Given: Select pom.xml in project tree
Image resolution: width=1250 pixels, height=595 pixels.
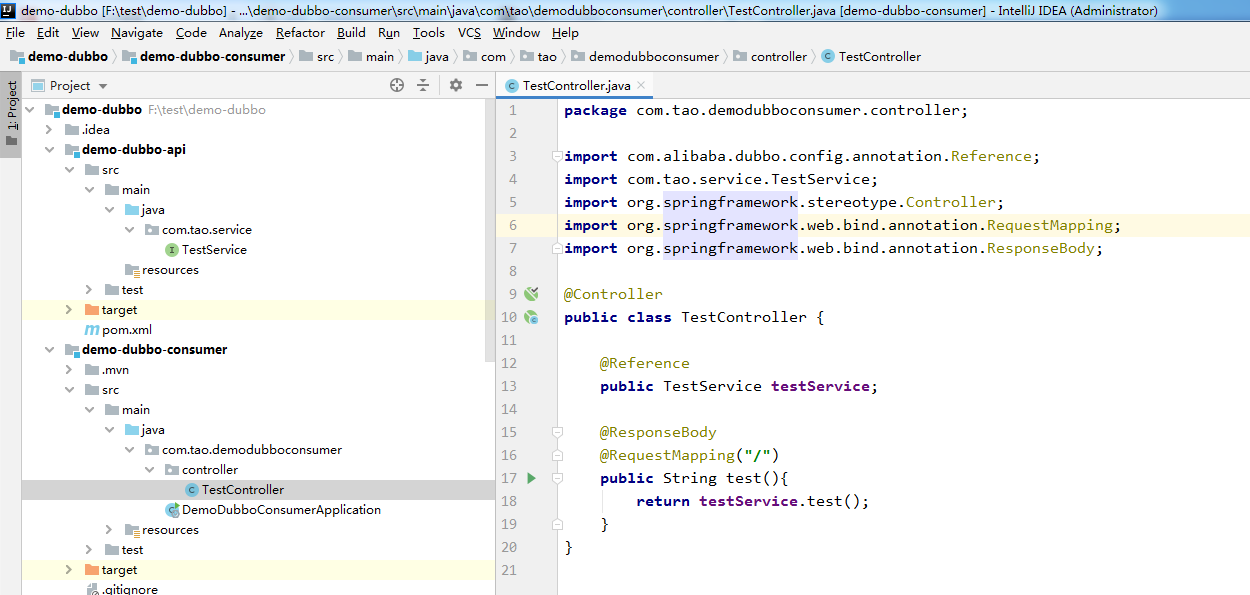Looking at the screenshot, I should (x=127, y=330).
